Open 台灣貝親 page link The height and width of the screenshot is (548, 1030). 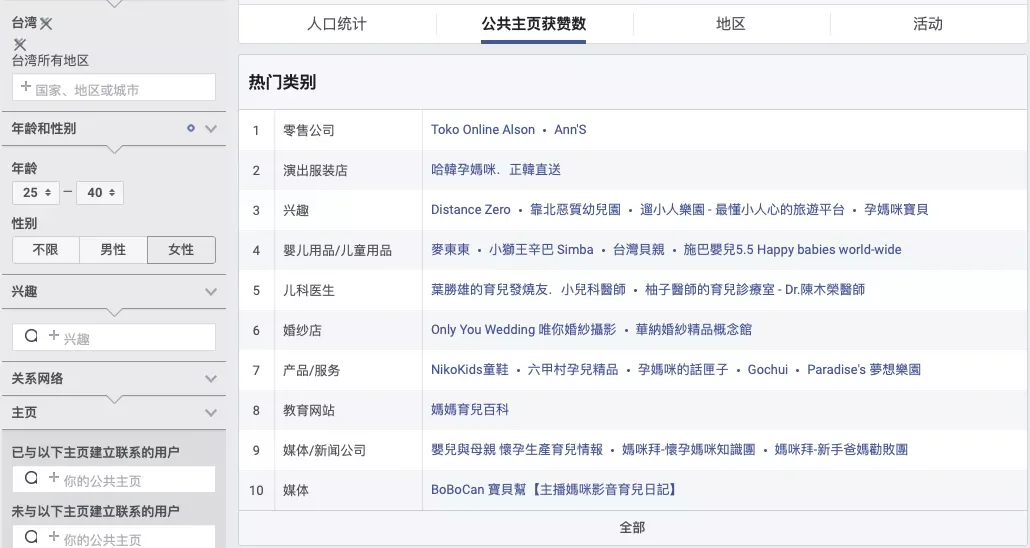638,250
